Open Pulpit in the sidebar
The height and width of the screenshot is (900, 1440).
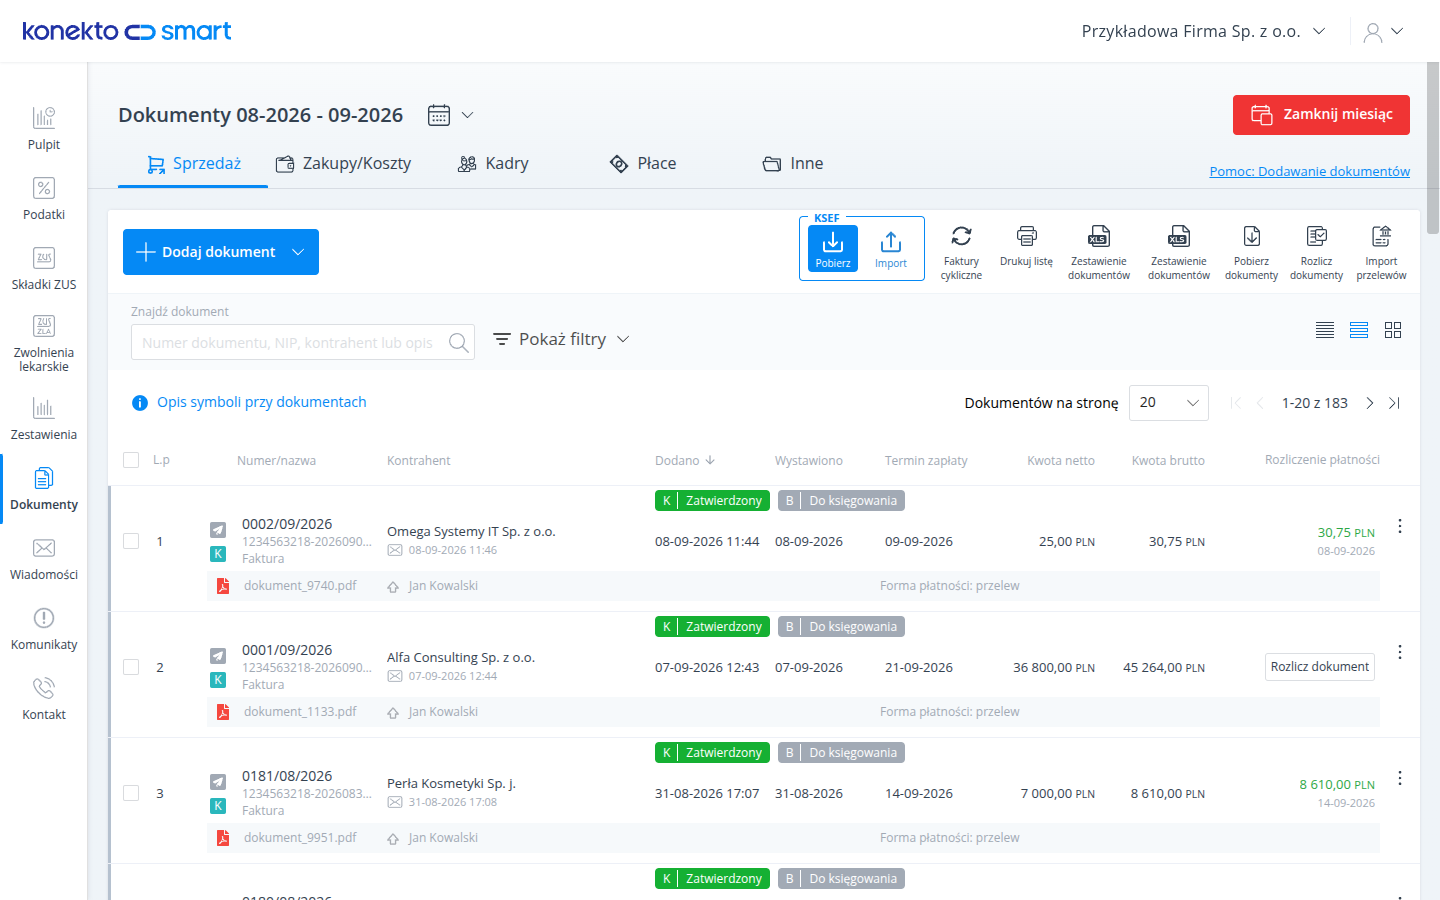[x=44, y=129]
